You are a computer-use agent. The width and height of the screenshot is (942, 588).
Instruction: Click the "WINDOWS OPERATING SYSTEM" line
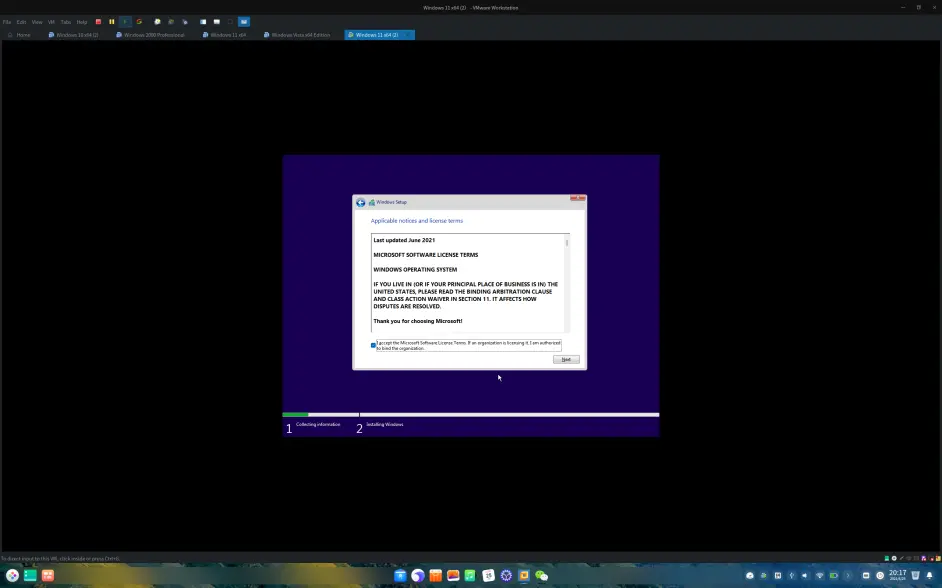click(415, 270)
